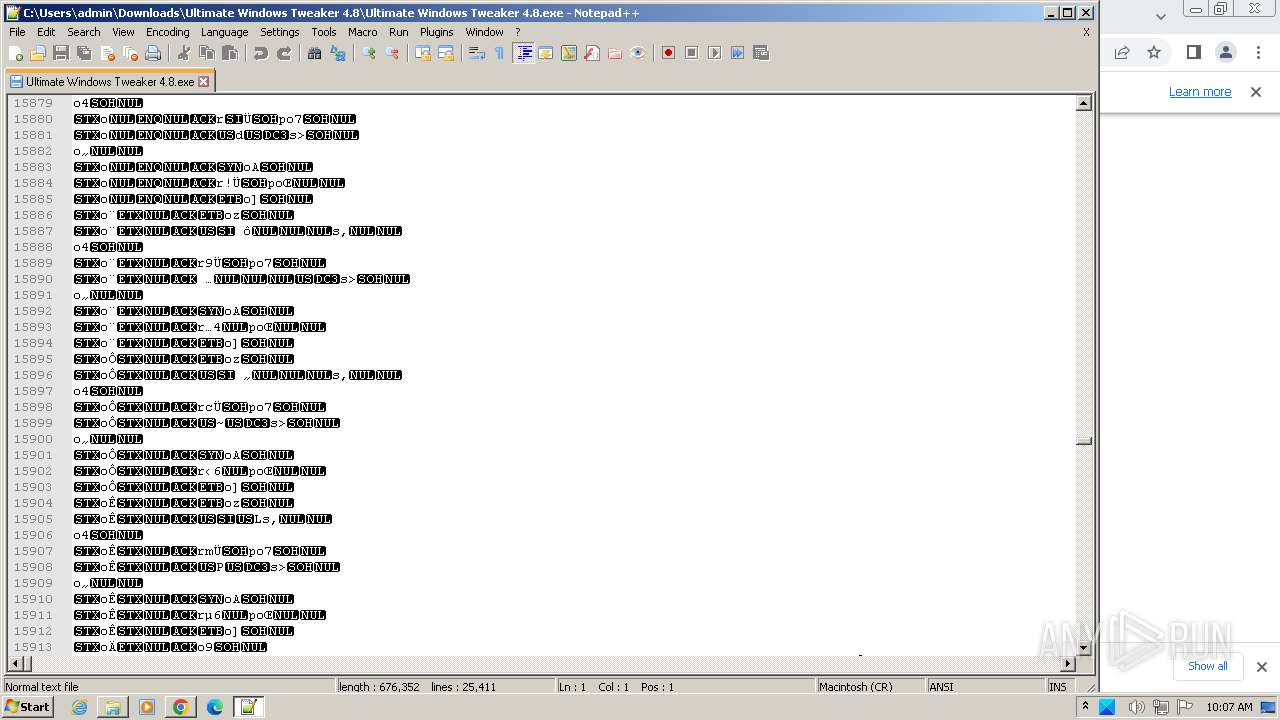
Task: Click the Replace toolbar icon
Action: click(337, 53)
